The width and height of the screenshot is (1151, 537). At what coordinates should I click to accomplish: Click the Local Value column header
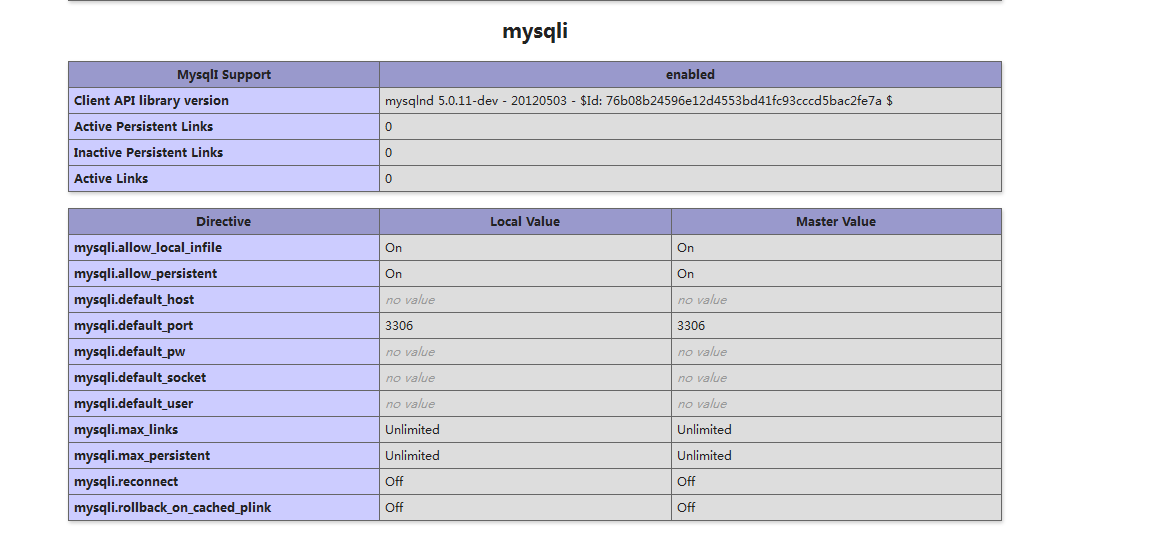pos(525,222)
